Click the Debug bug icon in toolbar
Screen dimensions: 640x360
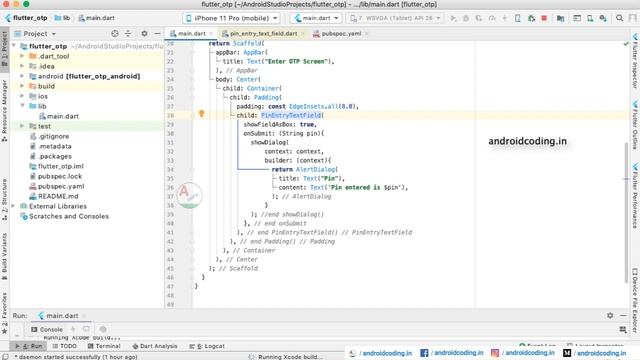[x=466, y=18]
